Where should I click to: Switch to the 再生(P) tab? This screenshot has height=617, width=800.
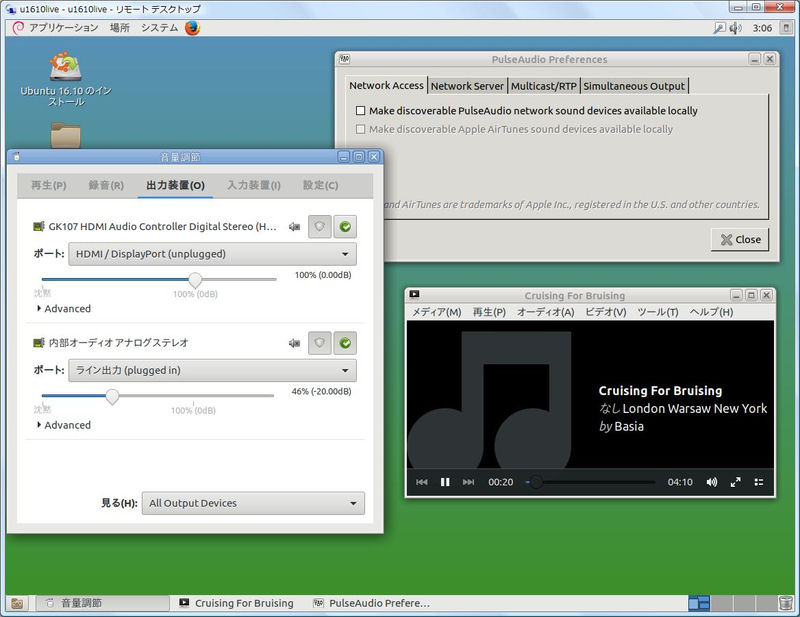point(49,185)
